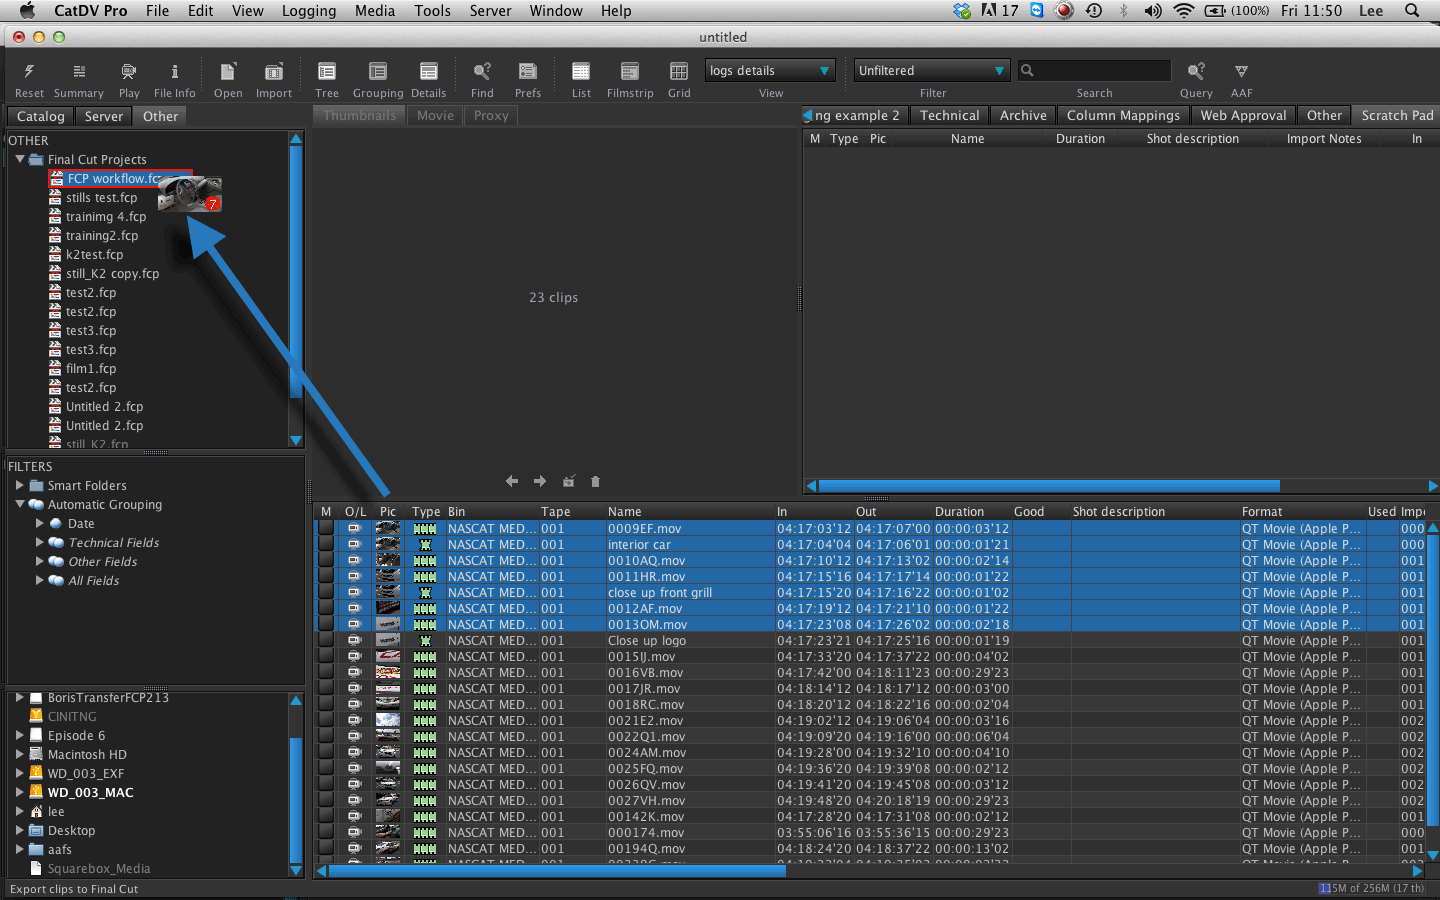Image resolution: width=1440 pixels, height=900 pixels.
Task: Click the clip list horizontal scrollbar
Action: coord(557,871)
